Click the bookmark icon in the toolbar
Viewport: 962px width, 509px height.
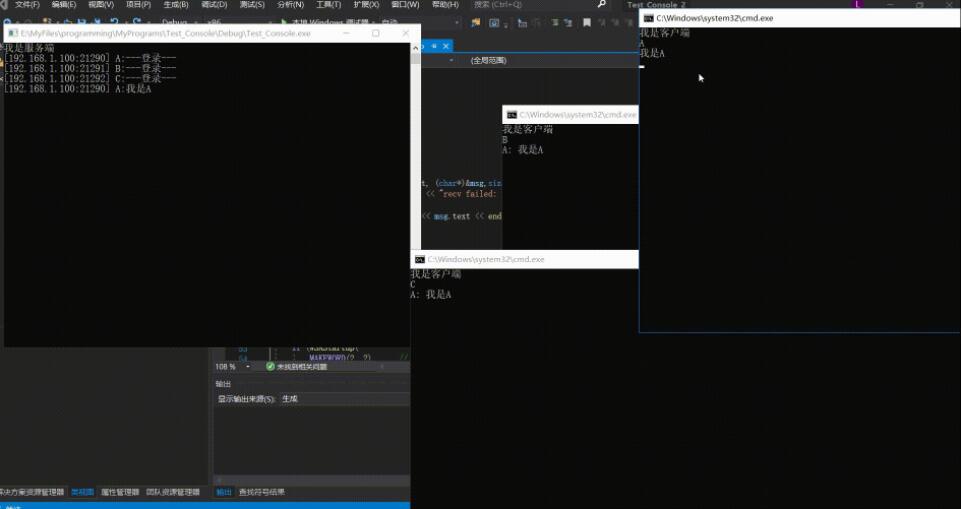tap(587, 23)
